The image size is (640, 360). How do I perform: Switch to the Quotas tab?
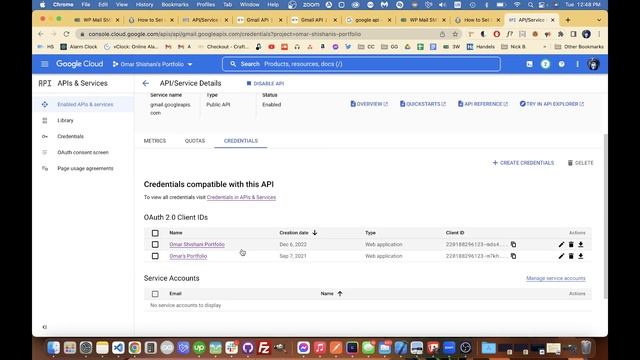click(x=195, y=141)
